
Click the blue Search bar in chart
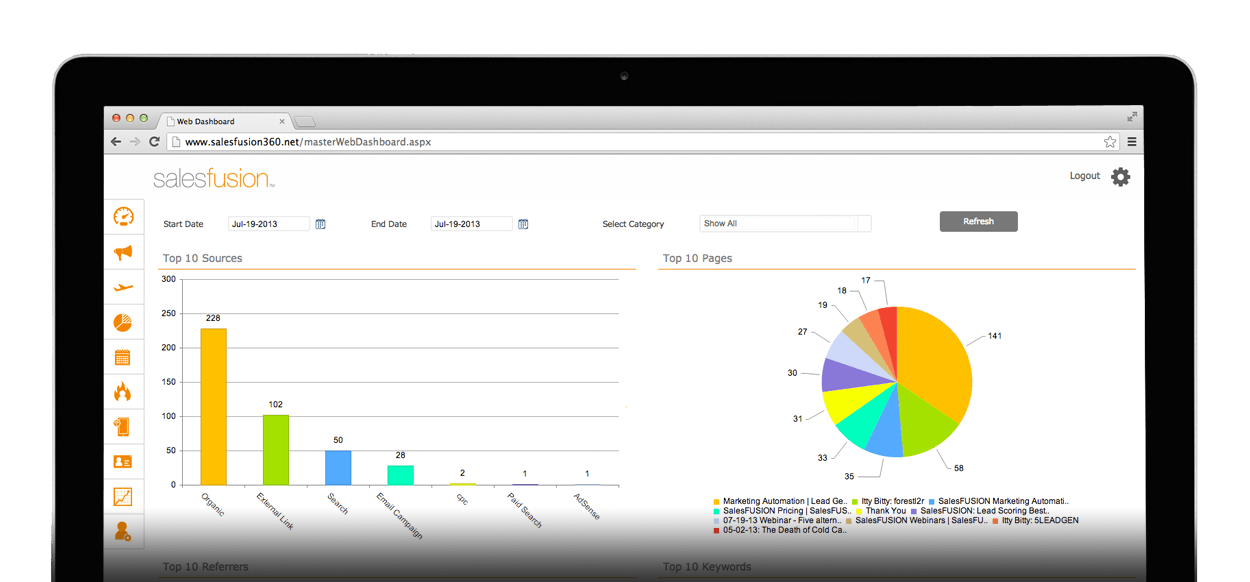338,468
